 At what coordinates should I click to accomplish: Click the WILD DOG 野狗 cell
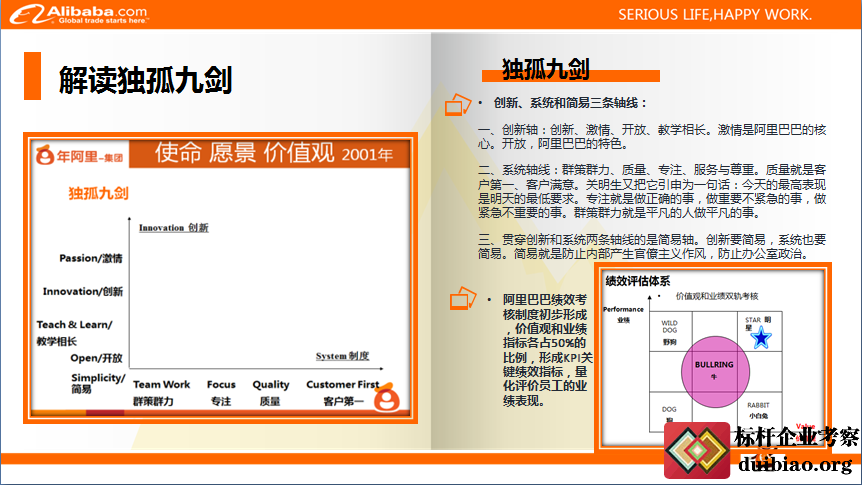click(670, 332)
